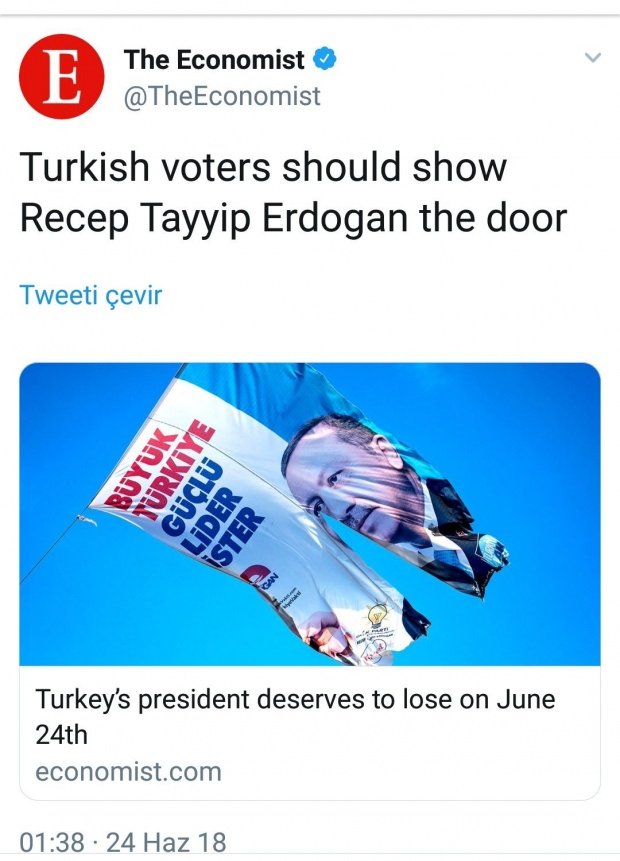Image resolution: width=620 pixels, height=861 pixels.
Task: Click the handshake picture at flag bottom
Action: (325, 636)
